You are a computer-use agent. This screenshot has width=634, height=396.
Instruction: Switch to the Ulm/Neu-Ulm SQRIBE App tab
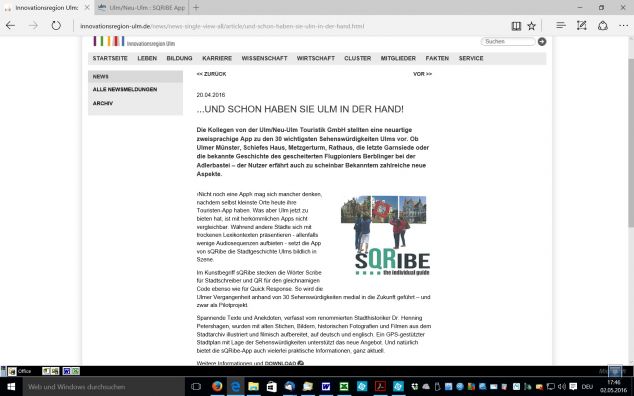(x=142, y=7)
